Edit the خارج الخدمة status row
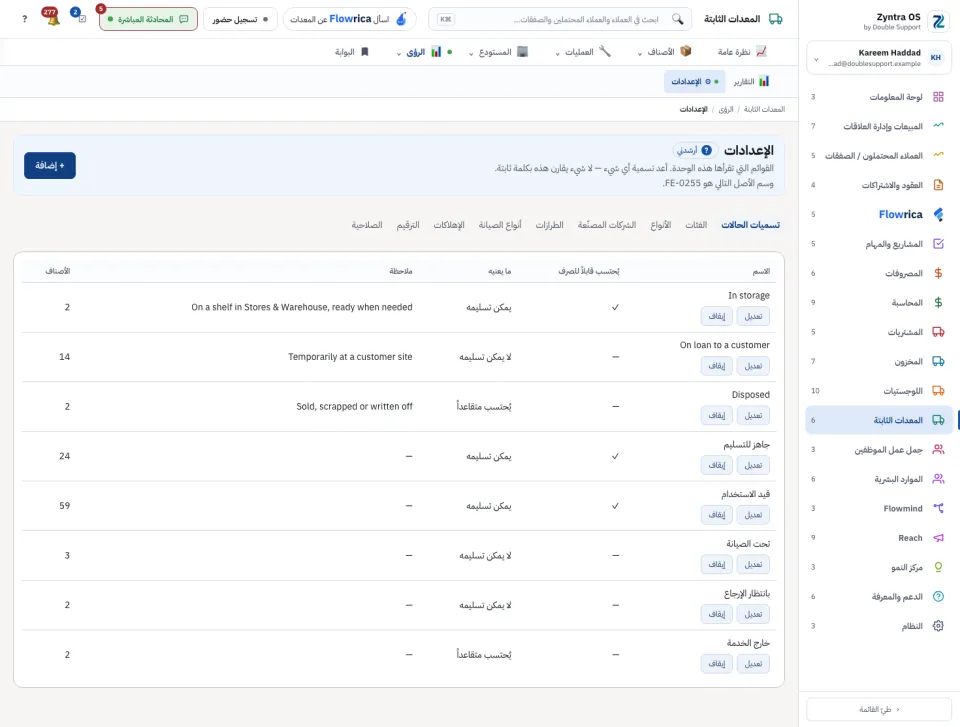Screen dimensions: 960x727 tap(753, 663)
